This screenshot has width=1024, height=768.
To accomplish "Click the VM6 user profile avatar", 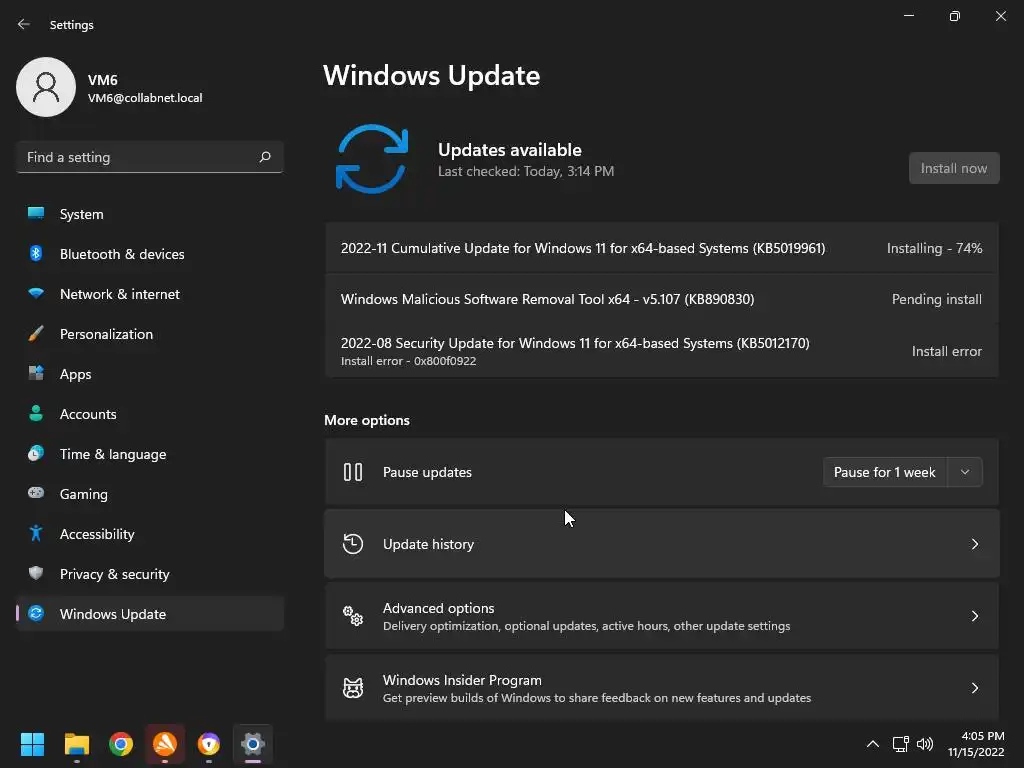I will 46,87.
